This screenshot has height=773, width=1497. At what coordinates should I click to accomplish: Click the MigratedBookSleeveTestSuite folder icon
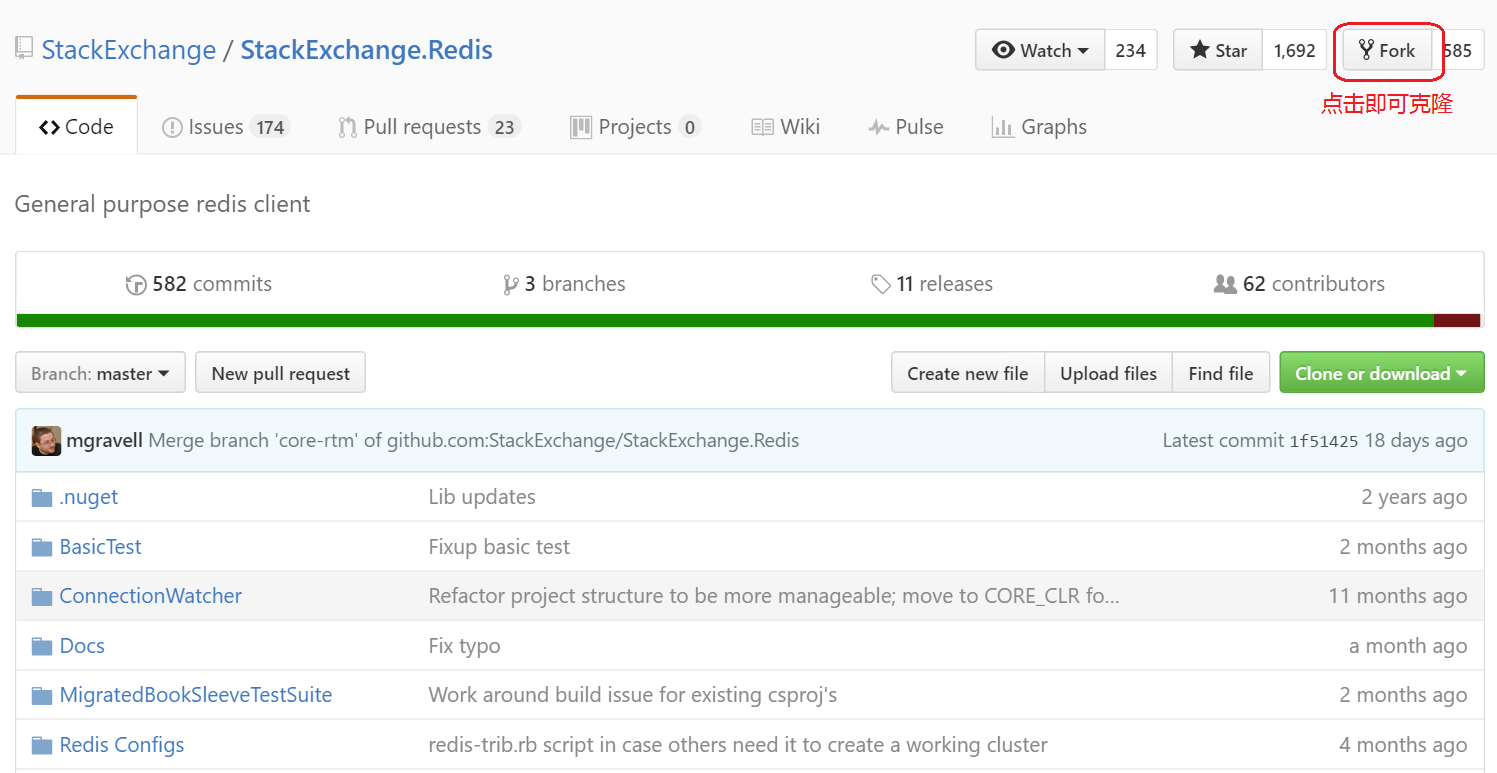[41, 695]
